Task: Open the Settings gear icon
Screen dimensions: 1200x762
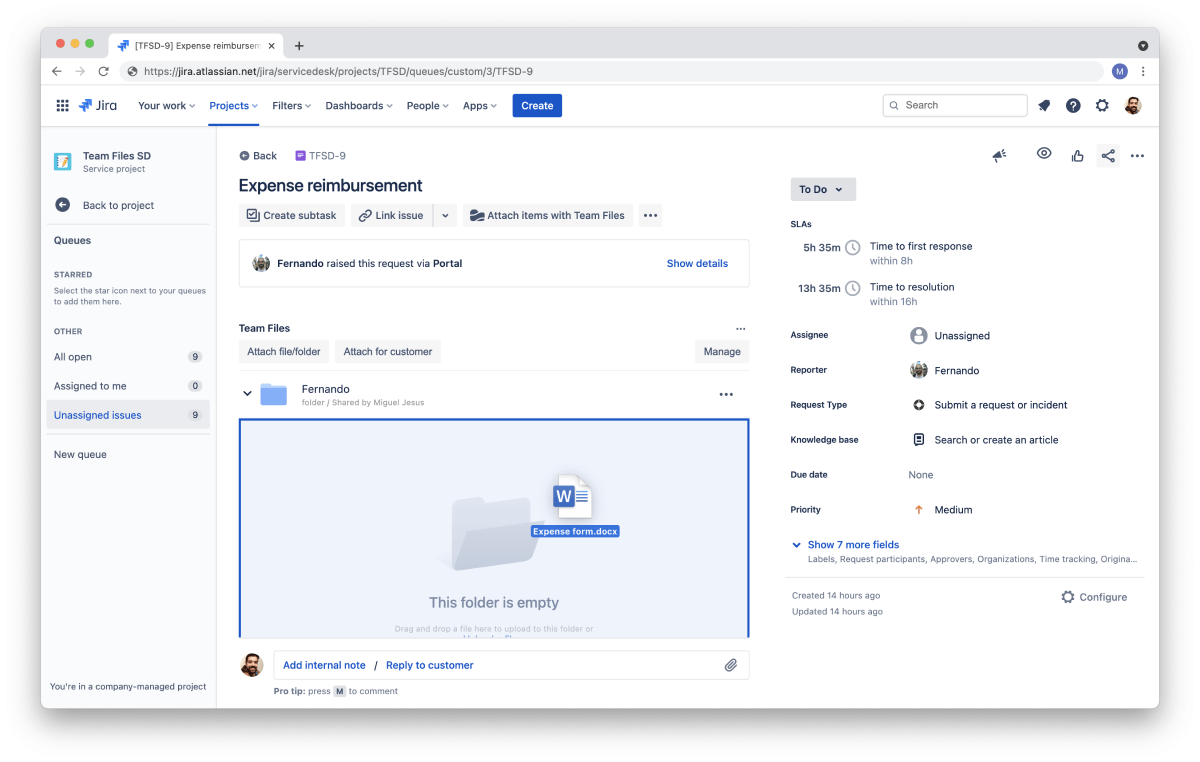Action: click(1102, 106)
